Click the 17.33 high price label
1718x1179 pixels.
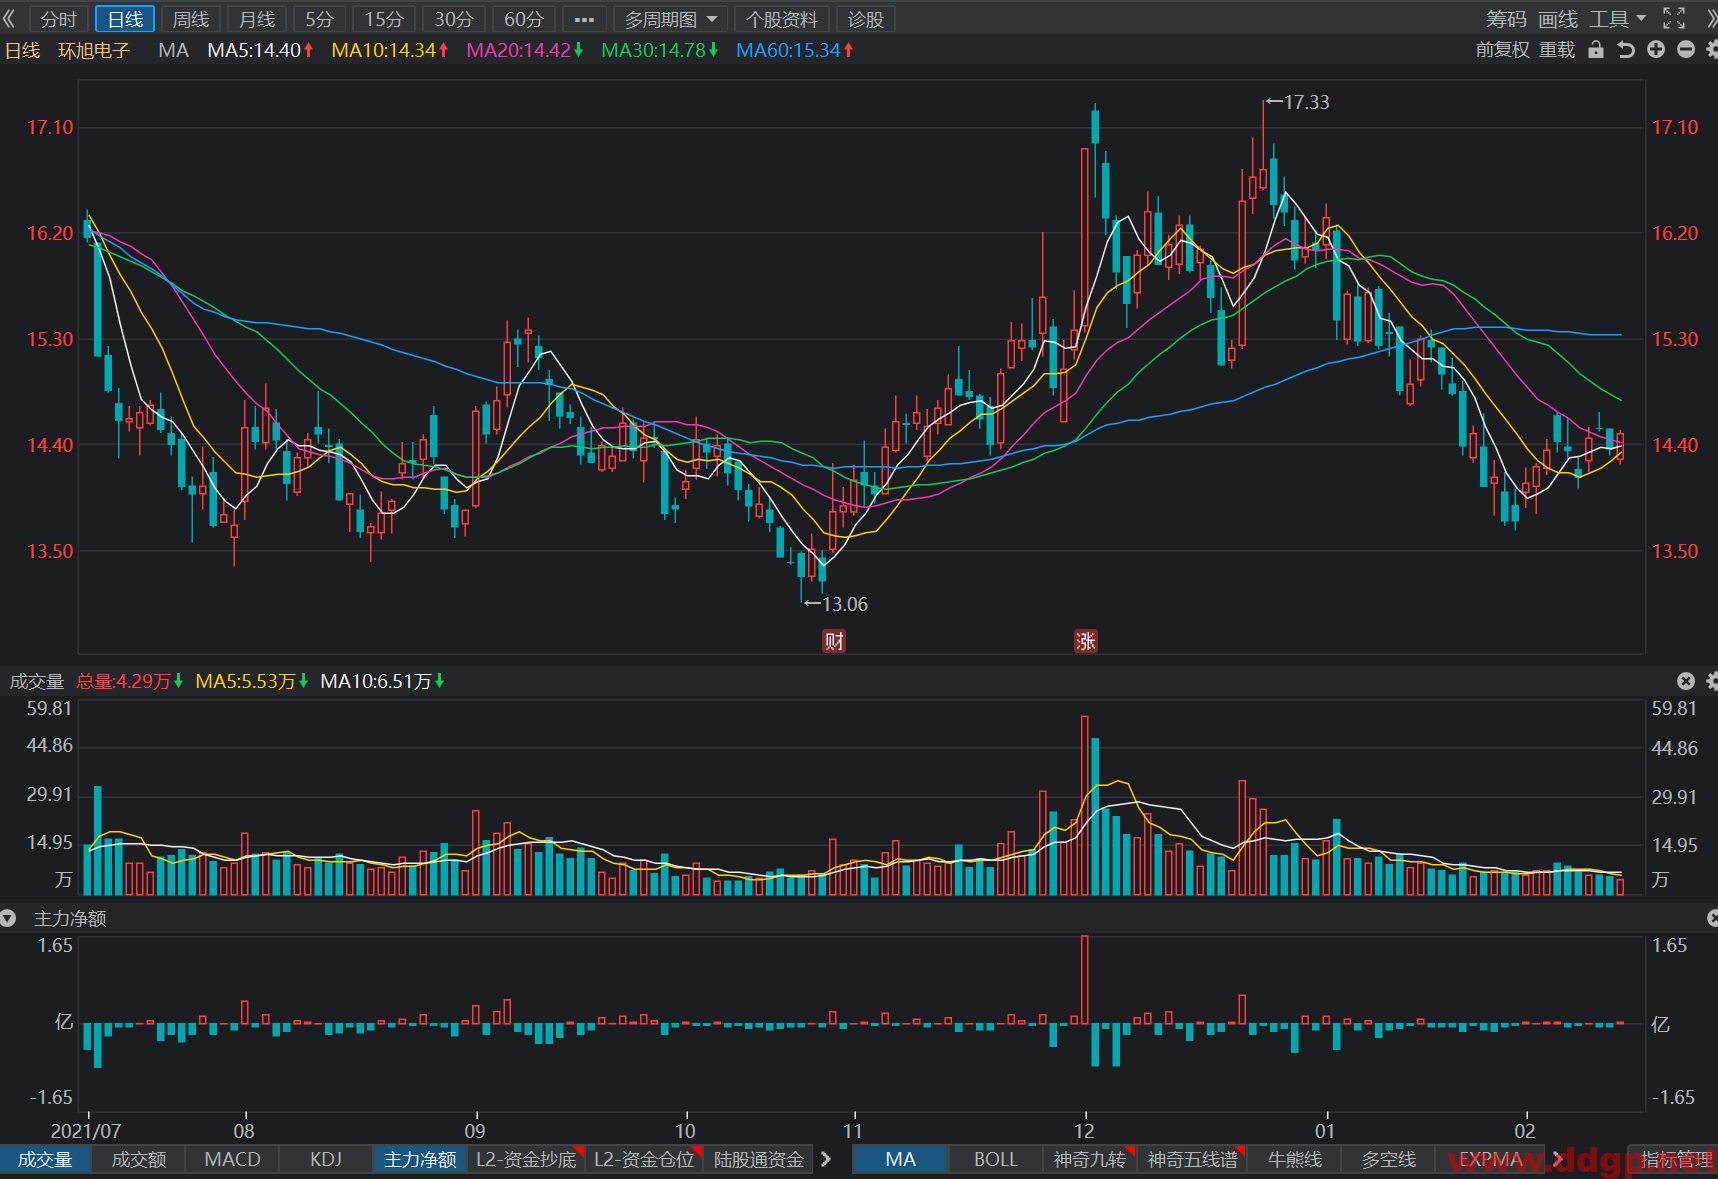click(x=1306, y=102)
